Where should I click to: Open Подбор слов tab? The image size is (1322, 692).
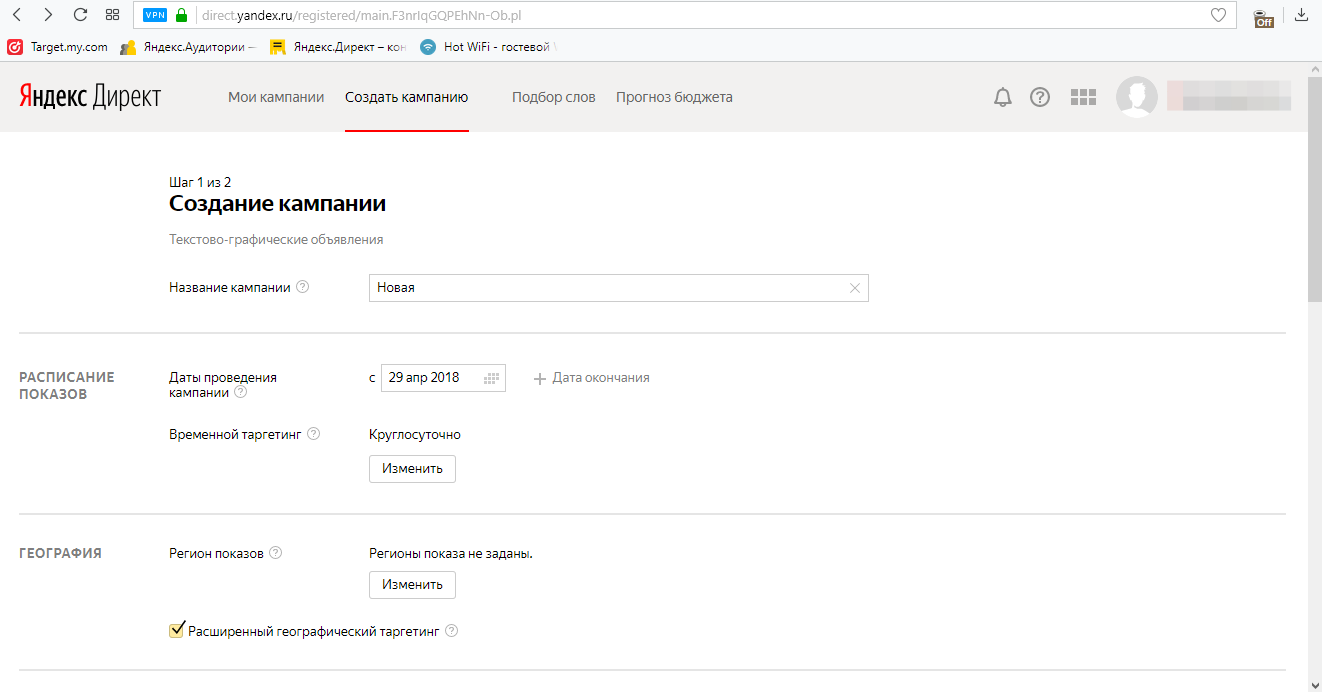click(x=554, y=97)
